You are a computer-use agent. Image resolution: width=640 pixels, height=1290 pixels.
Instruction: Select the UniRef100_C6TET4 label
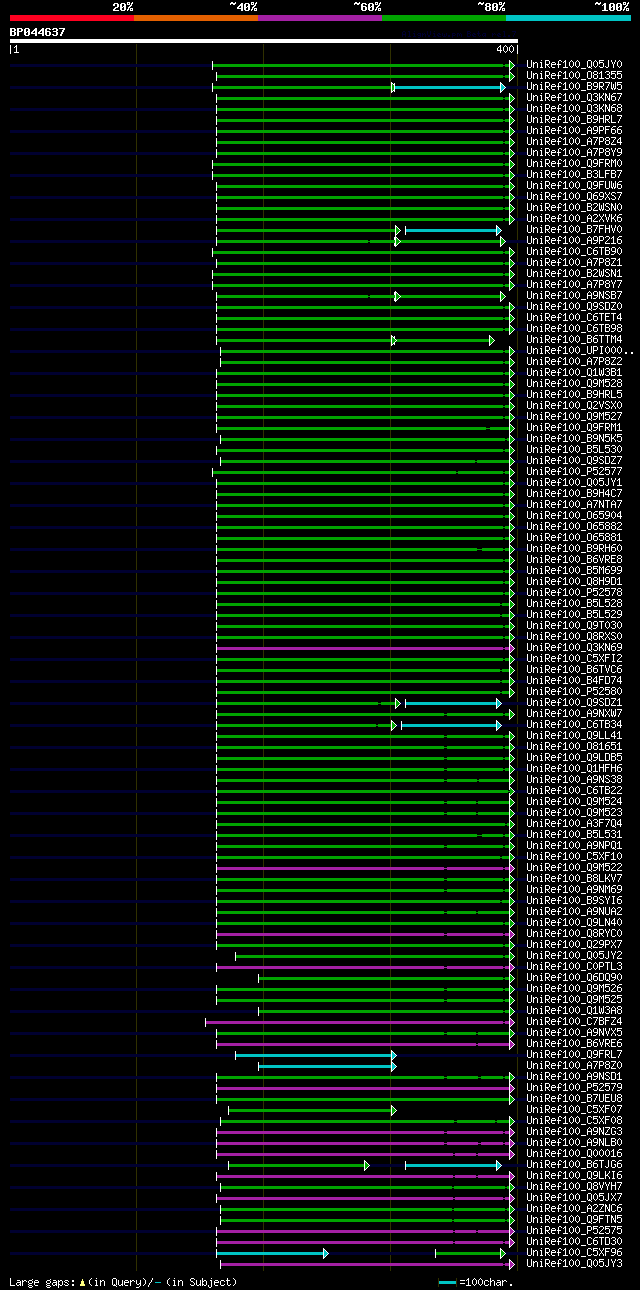click(574, 317)
